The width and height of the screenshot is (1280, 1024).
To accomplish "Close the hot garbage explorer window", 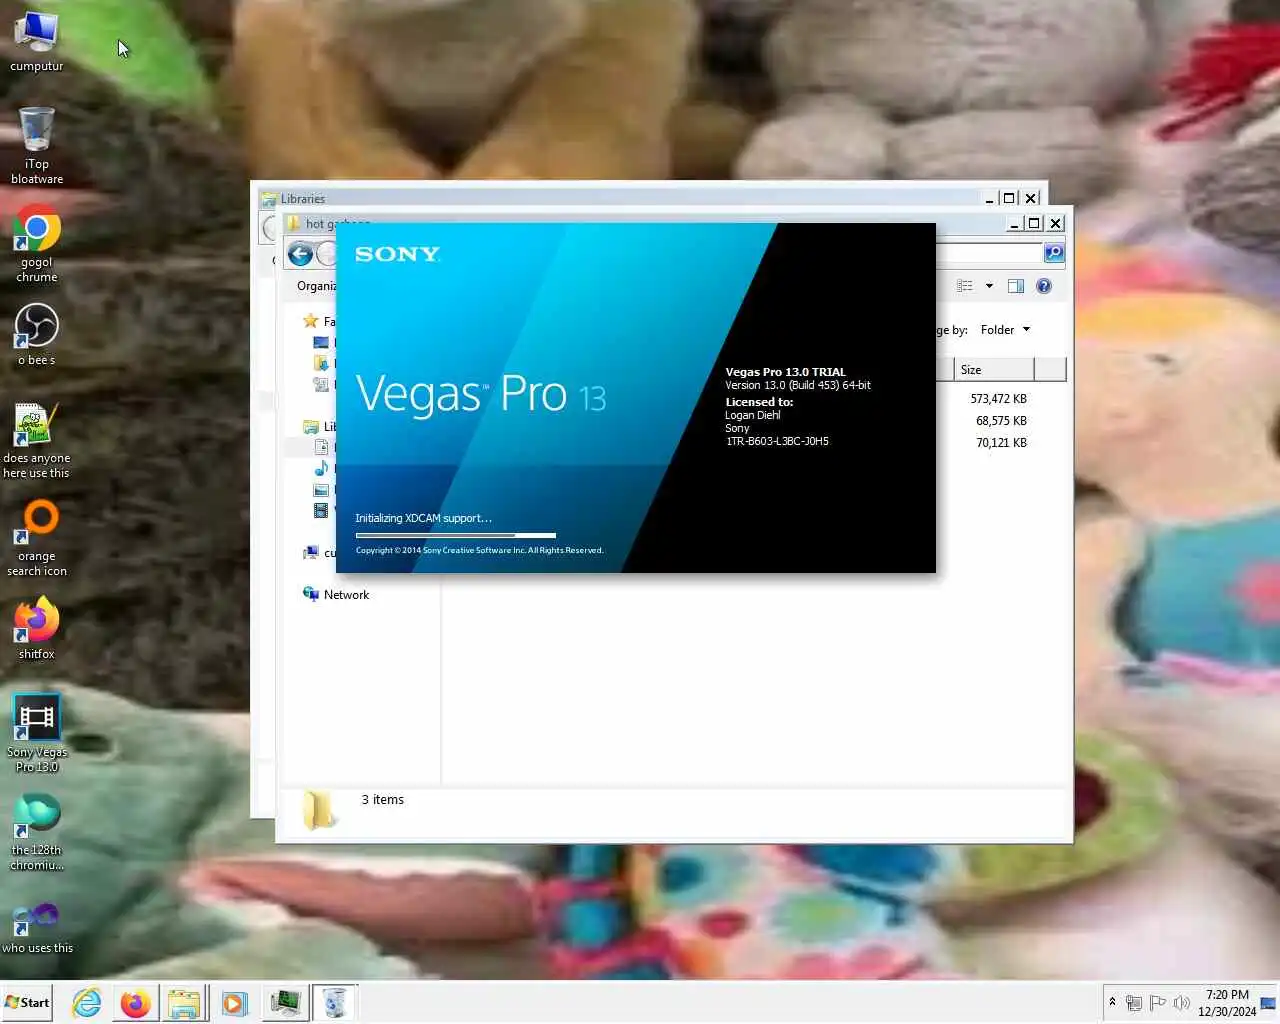I will 1055,223.
